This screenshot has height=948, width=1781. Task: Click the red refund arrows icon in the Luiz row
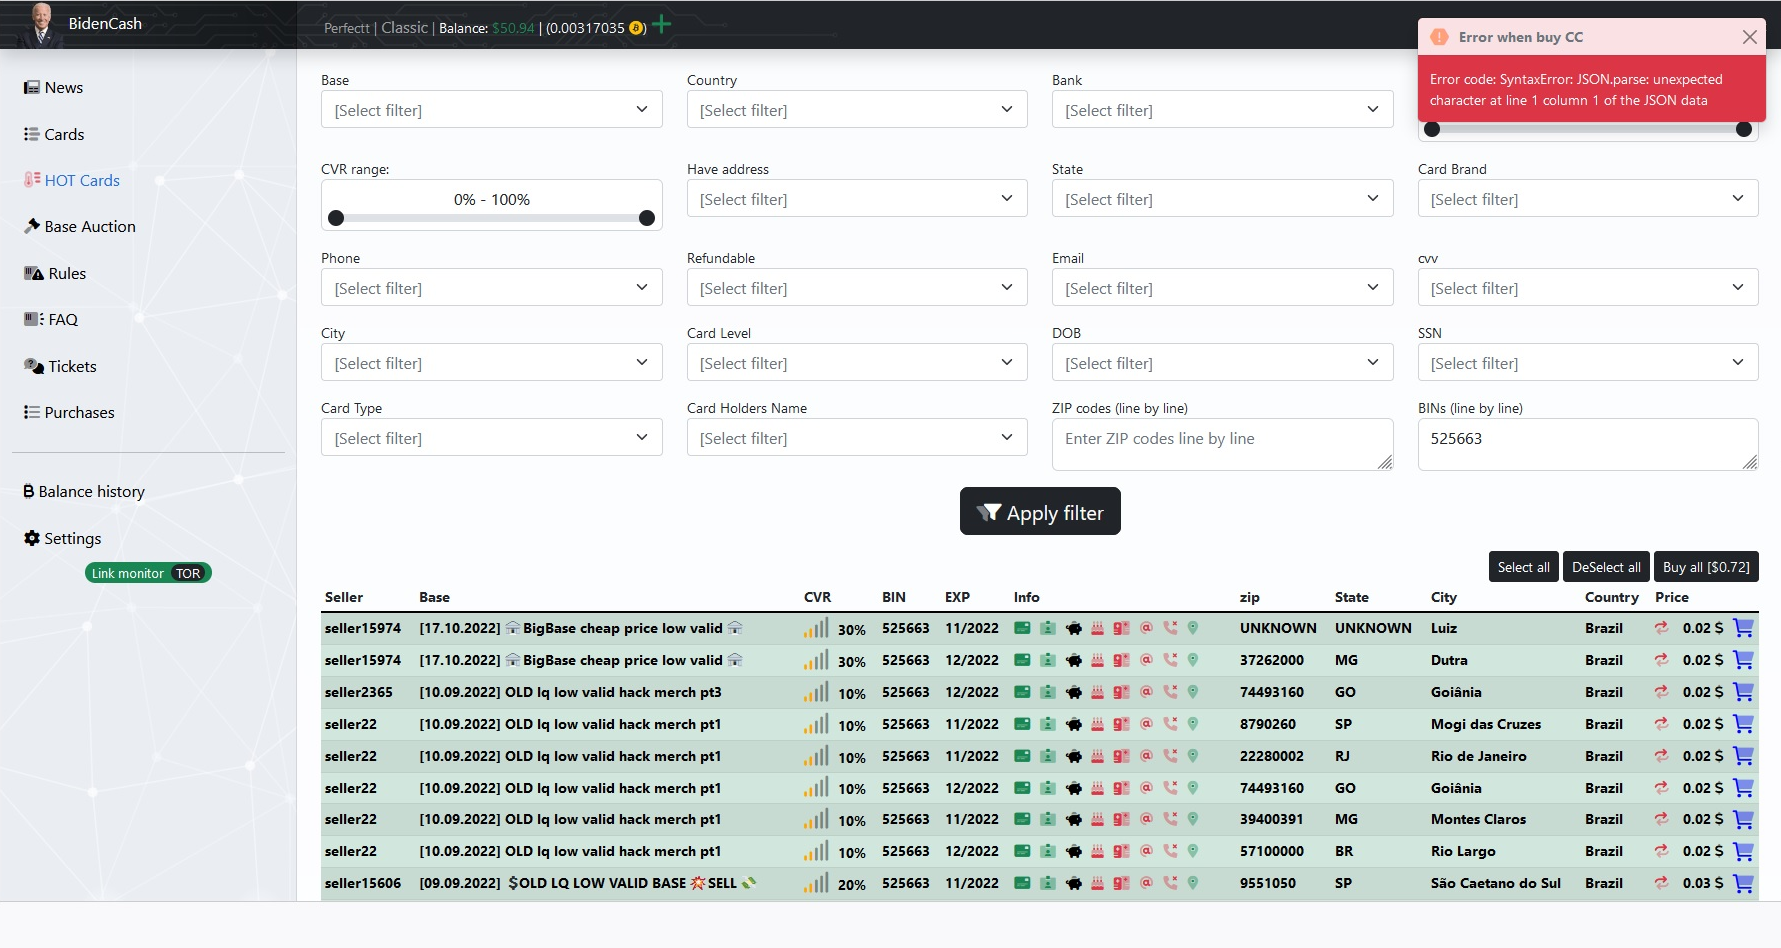pyautogui.click(x=1661, y=628)
